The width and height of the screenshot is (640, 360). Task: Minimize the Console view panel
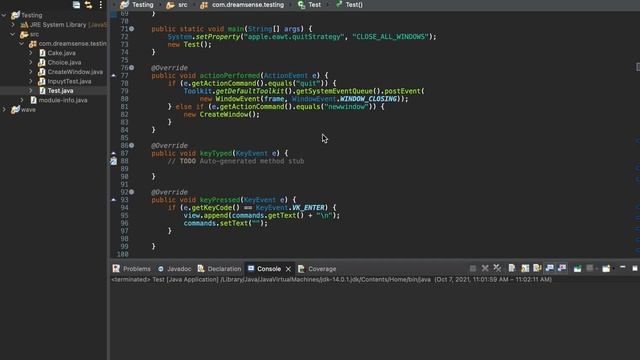click(x=622, y=267)
